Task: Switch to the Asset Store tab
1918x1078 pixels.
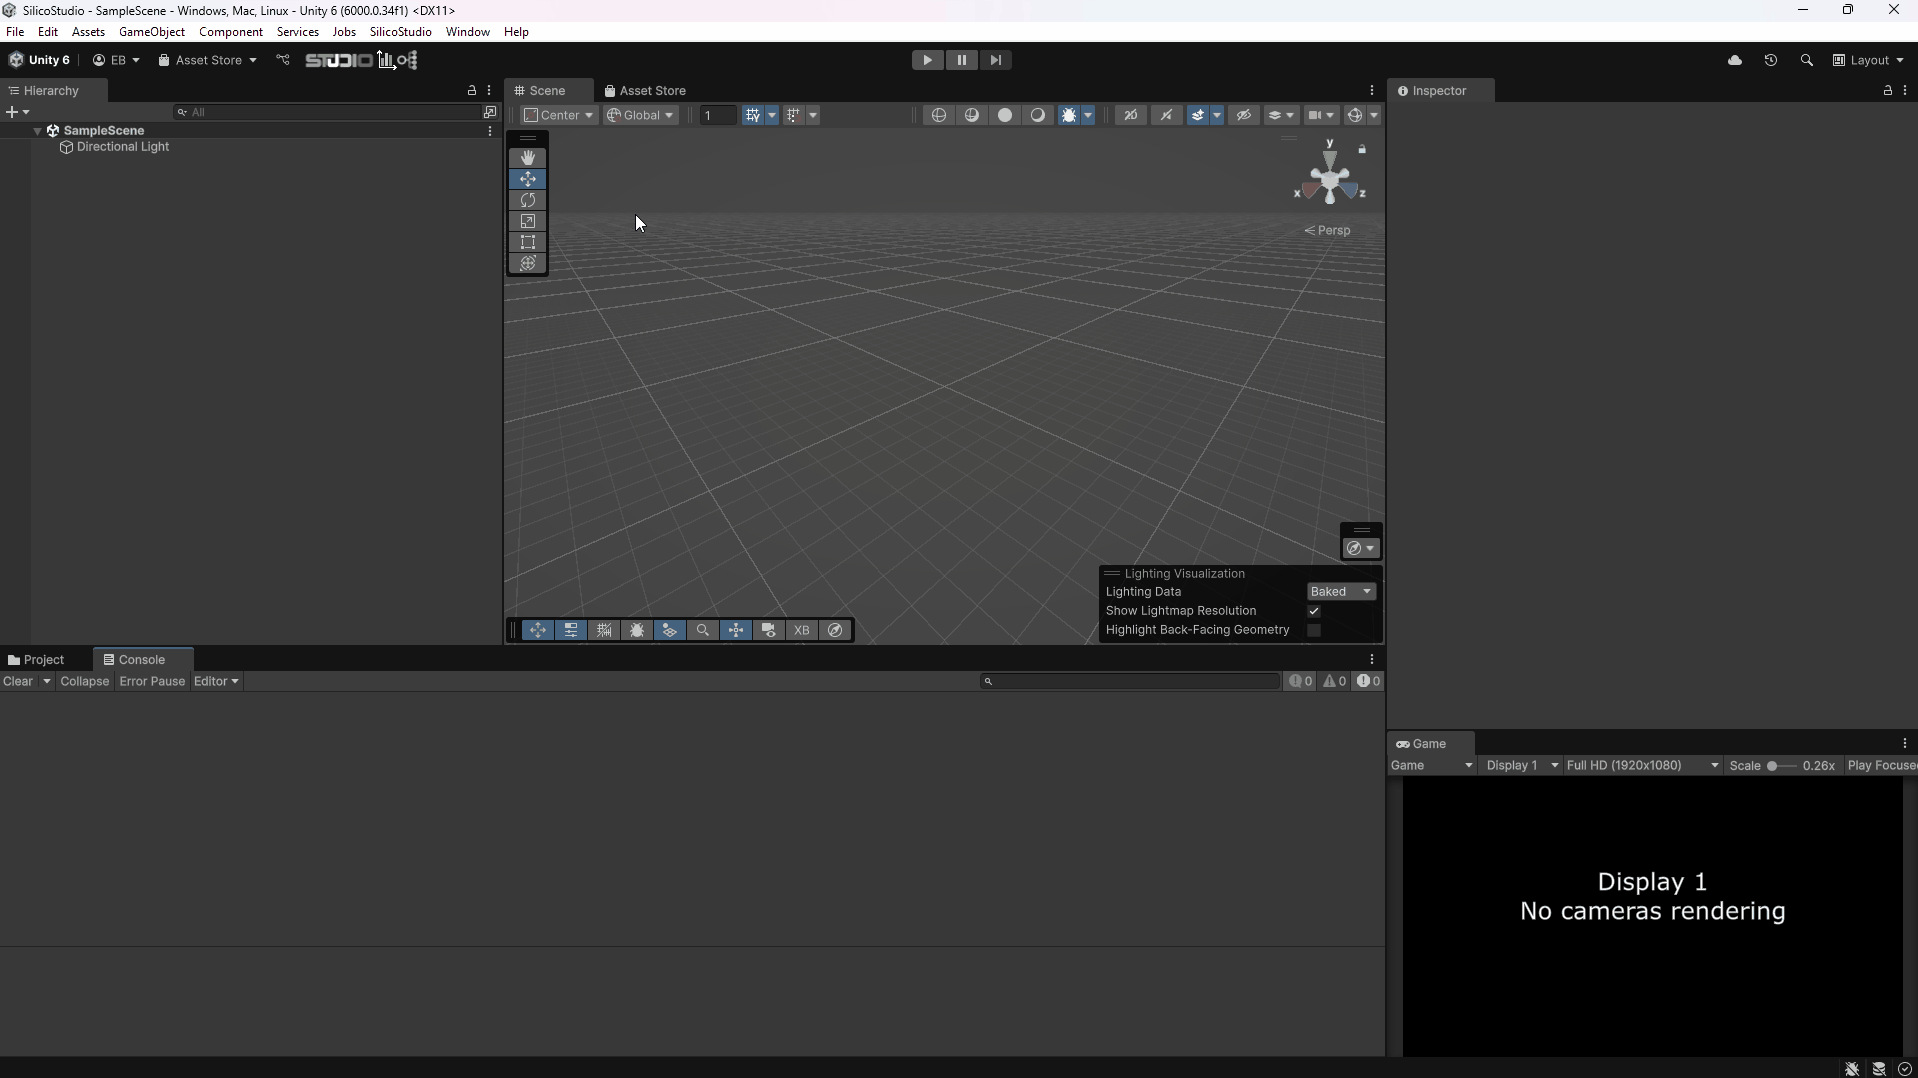Action: point(646,90)
